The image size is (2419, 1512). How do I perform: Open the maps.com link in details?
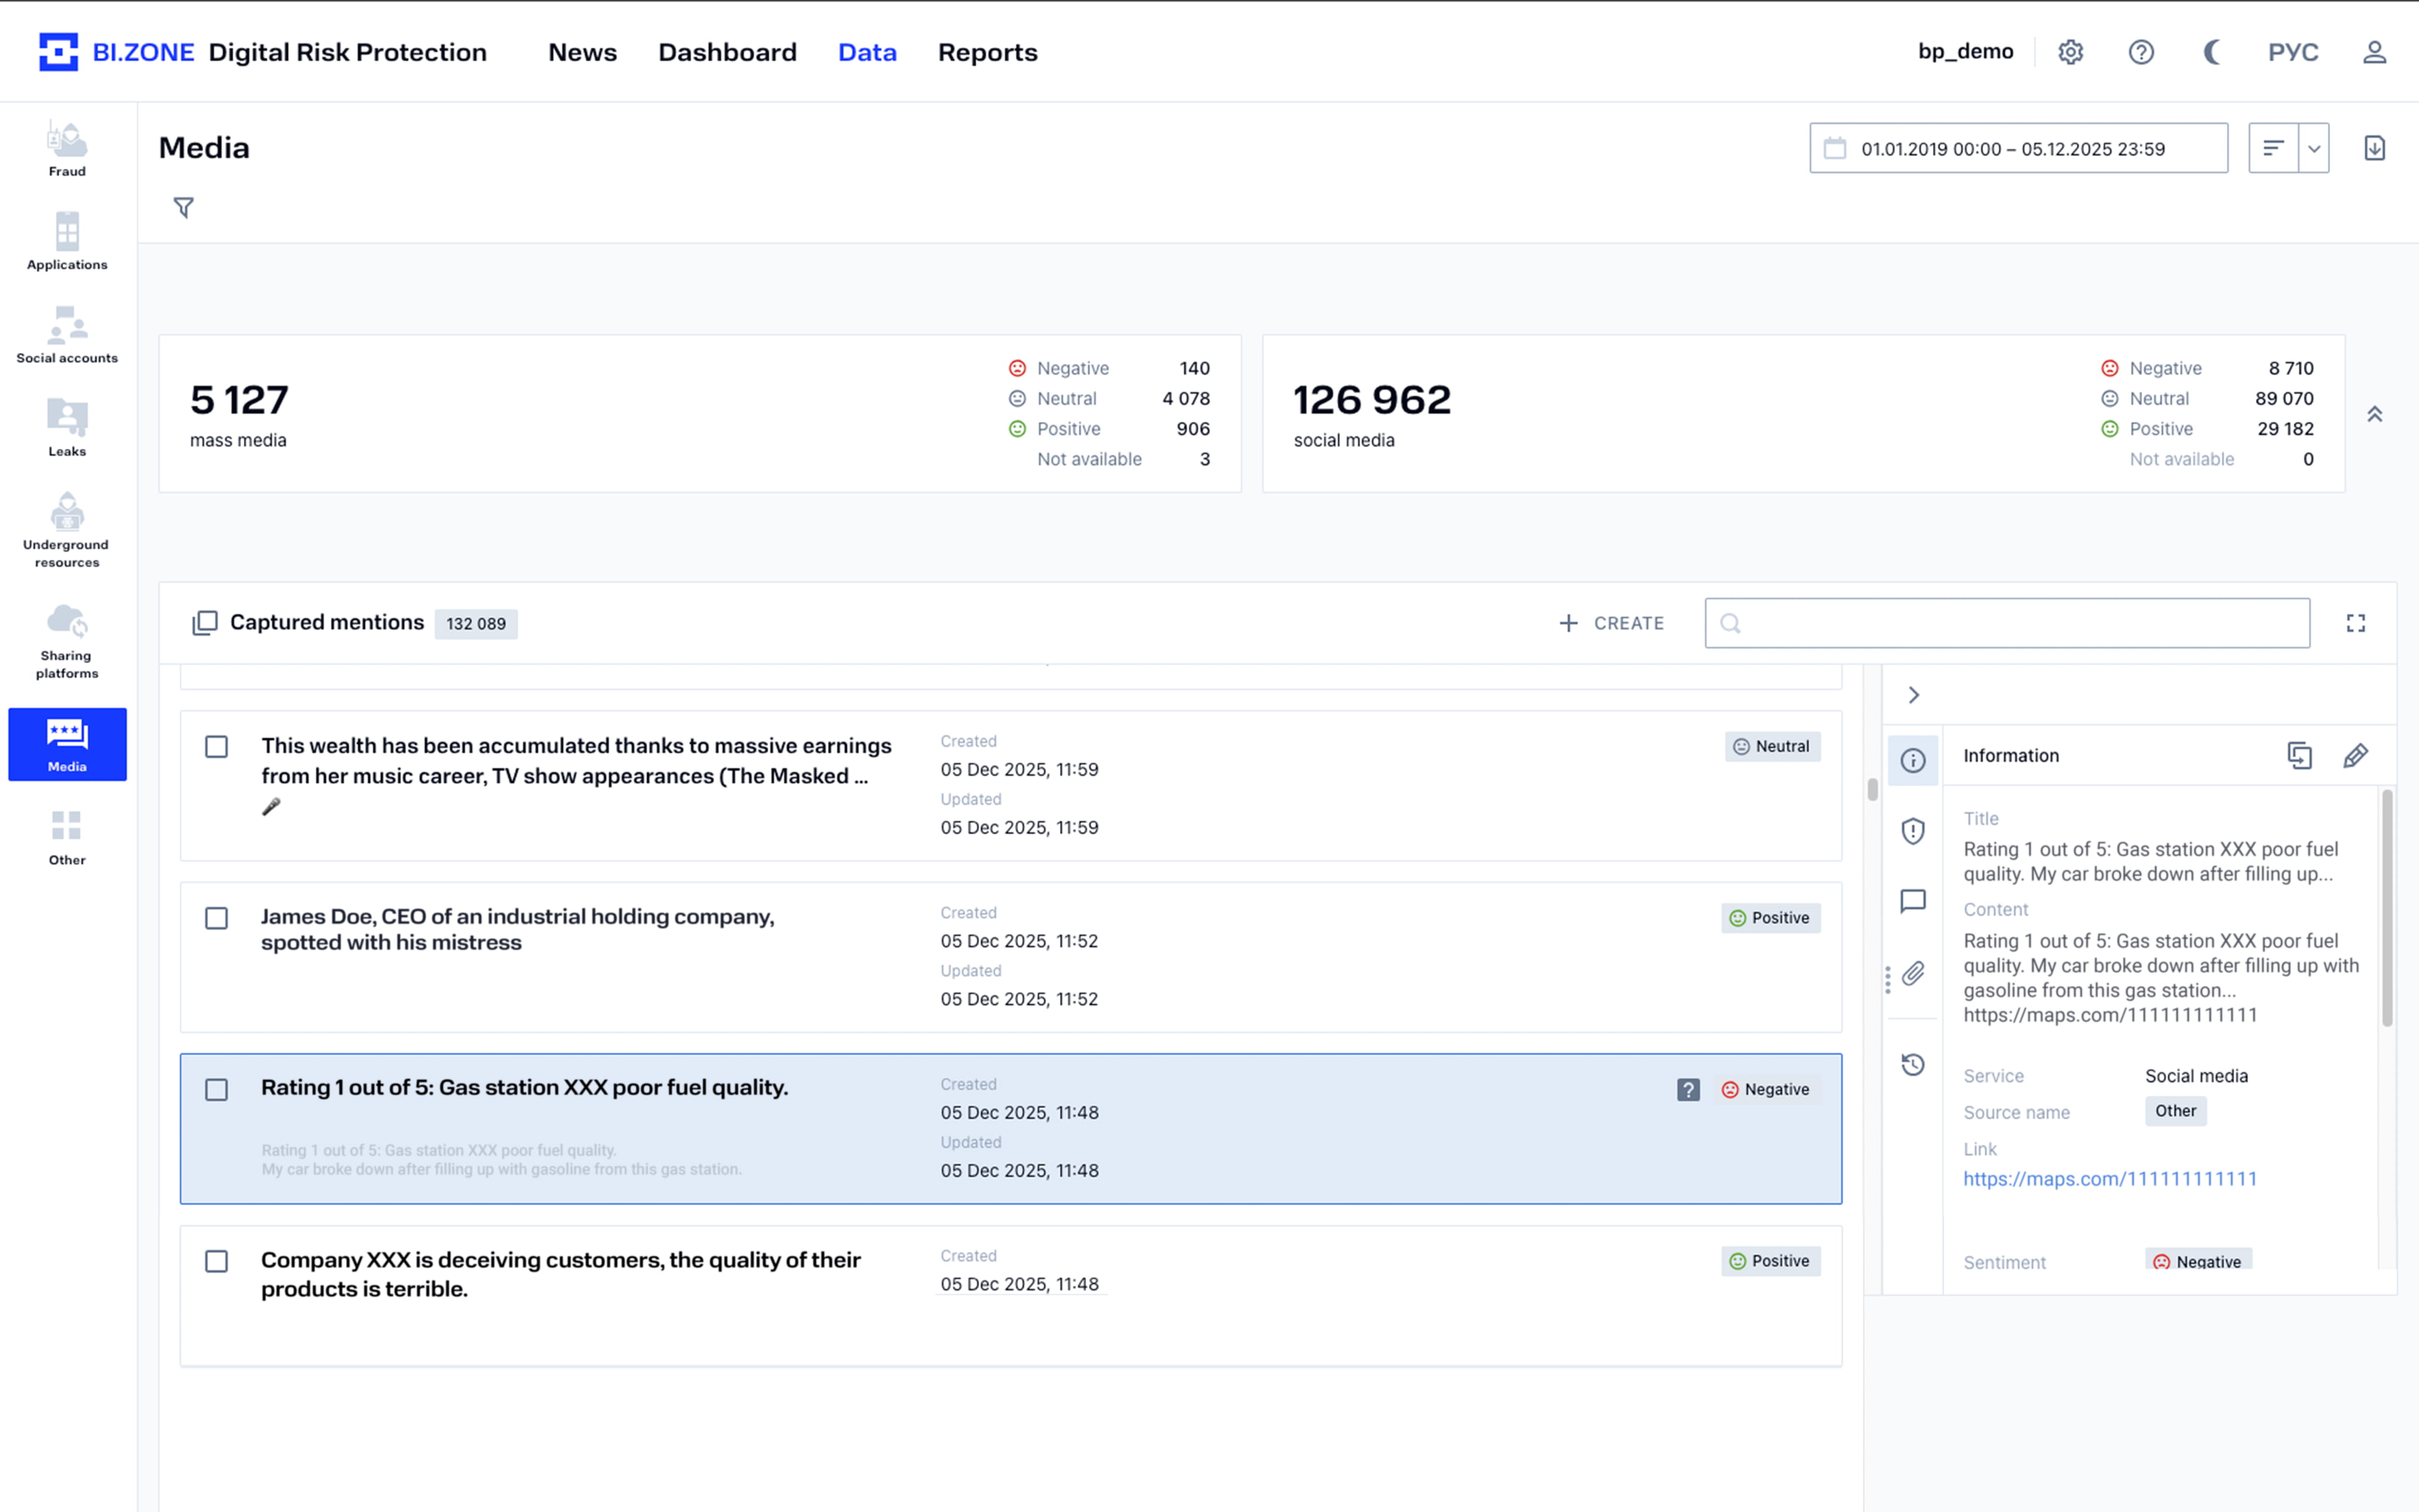[x=2110, y=1179]
